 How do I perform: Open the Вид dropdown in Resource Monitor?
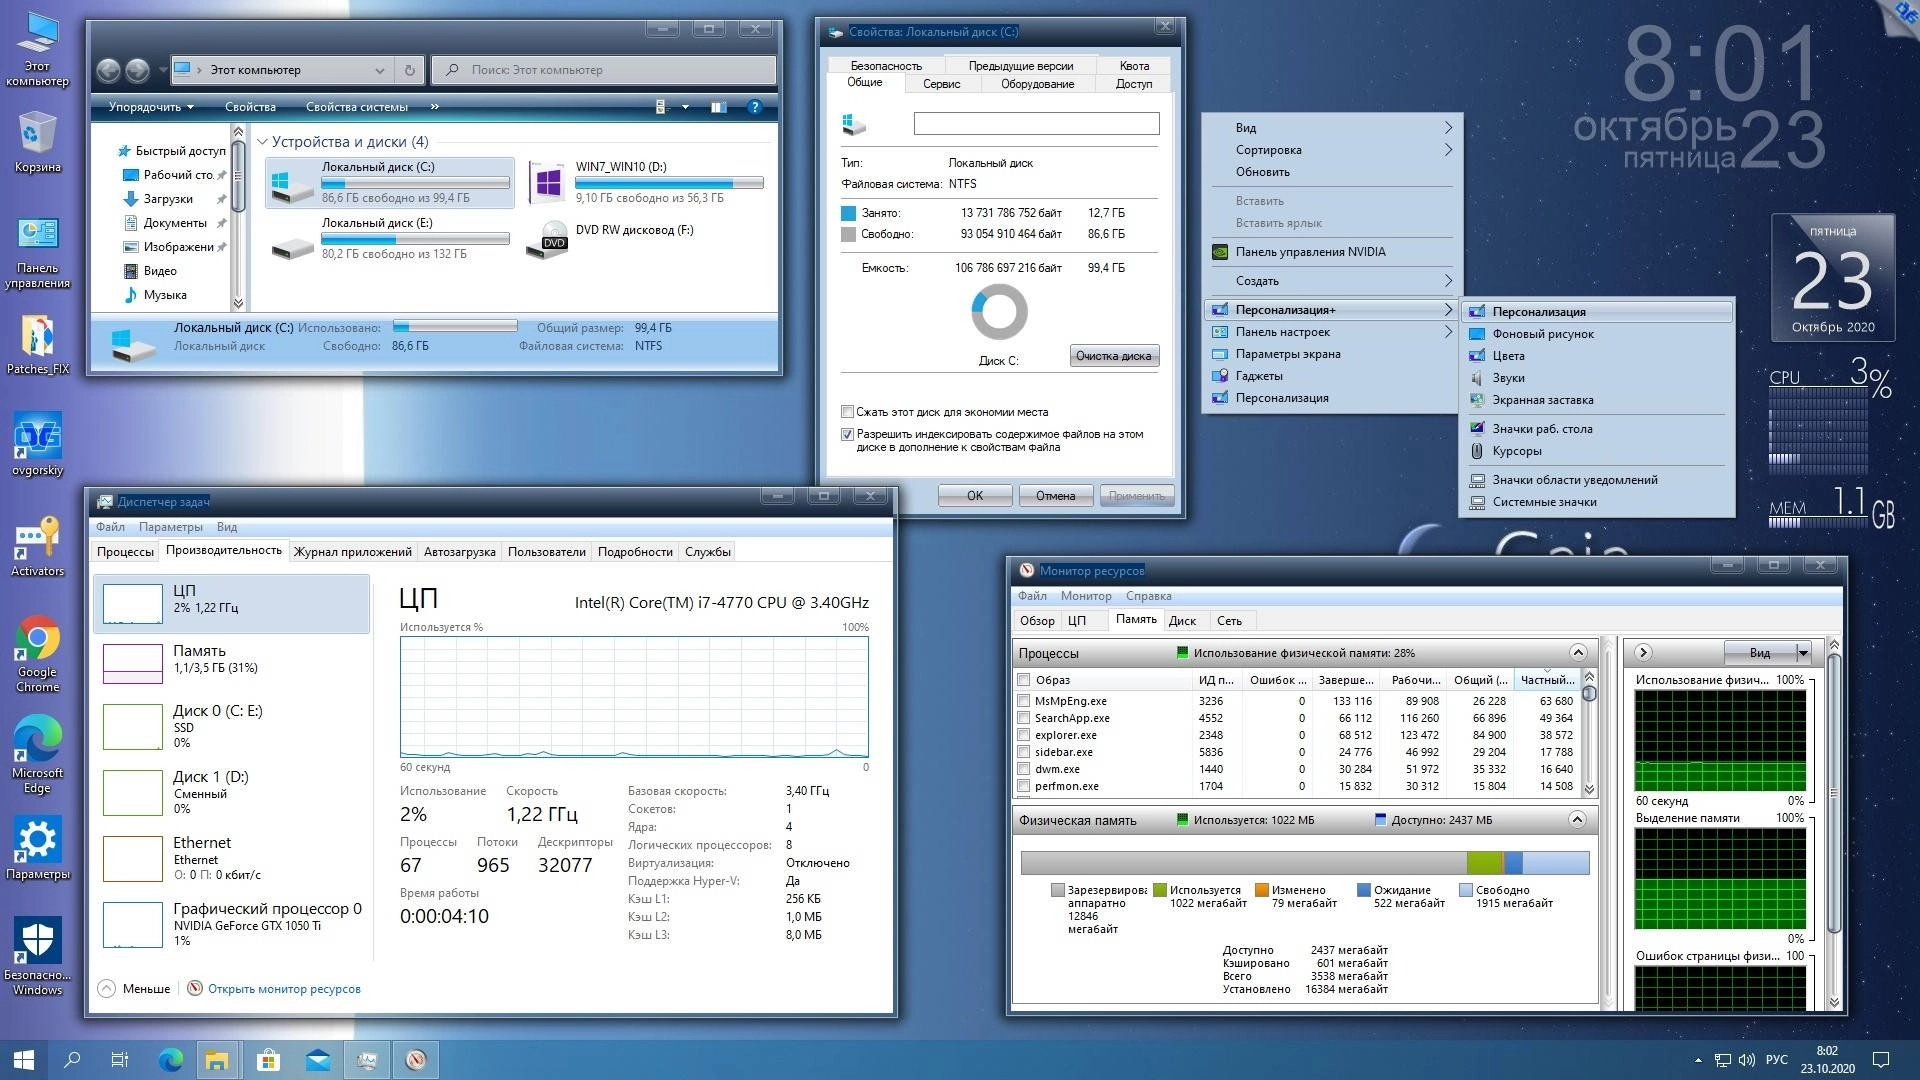click(x=1799, y=652)
